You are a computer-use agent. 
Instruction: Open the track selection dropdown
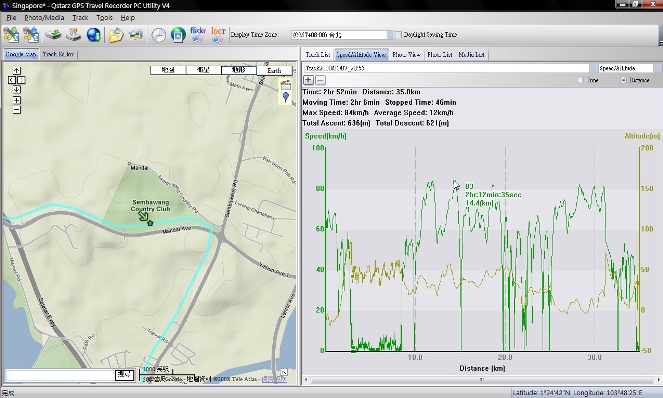tap(593, 68)
